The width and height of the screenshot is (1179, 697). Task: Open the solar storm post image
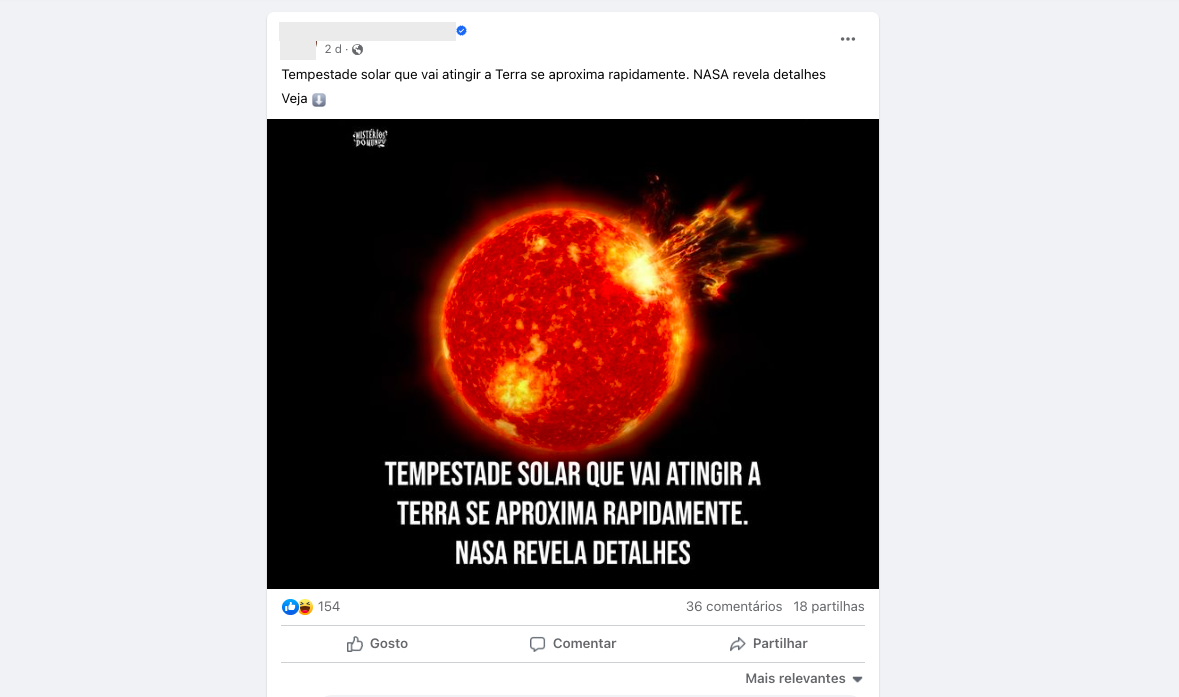[573, 353]
